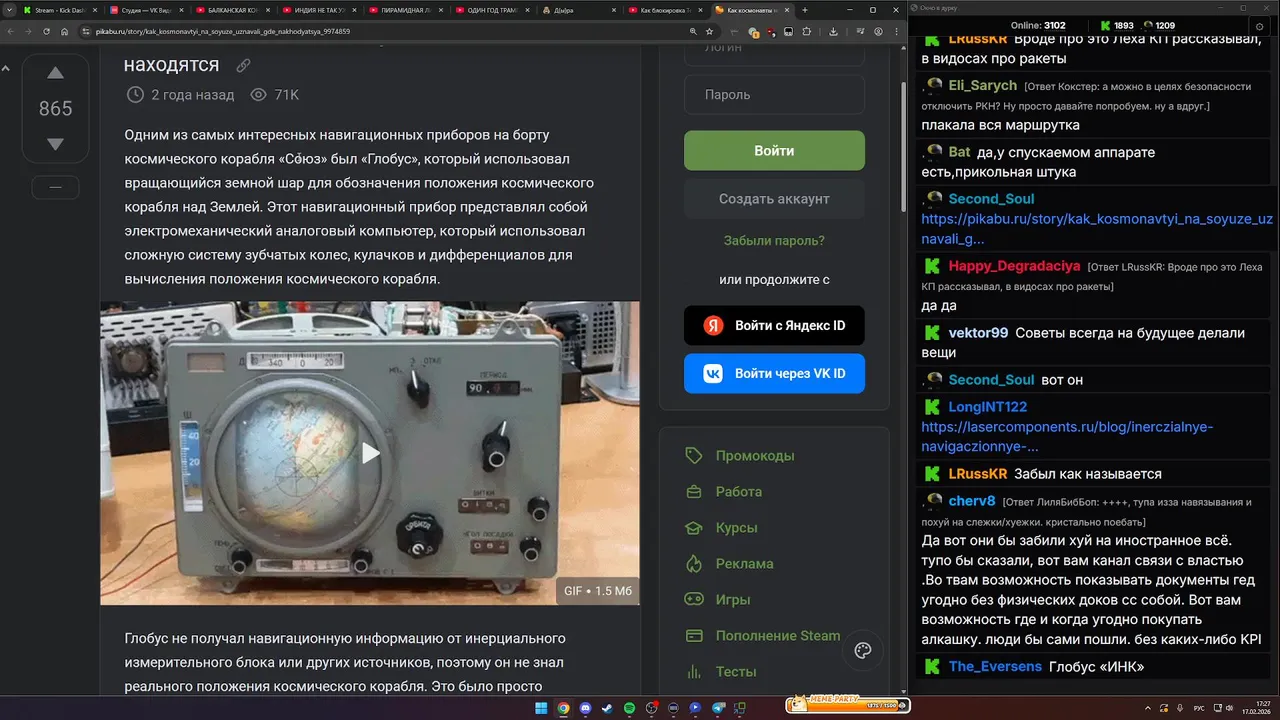Screen dimensions: 1280x720
Task: Click username The_Eversens in chat
Action: pos(995,667)
